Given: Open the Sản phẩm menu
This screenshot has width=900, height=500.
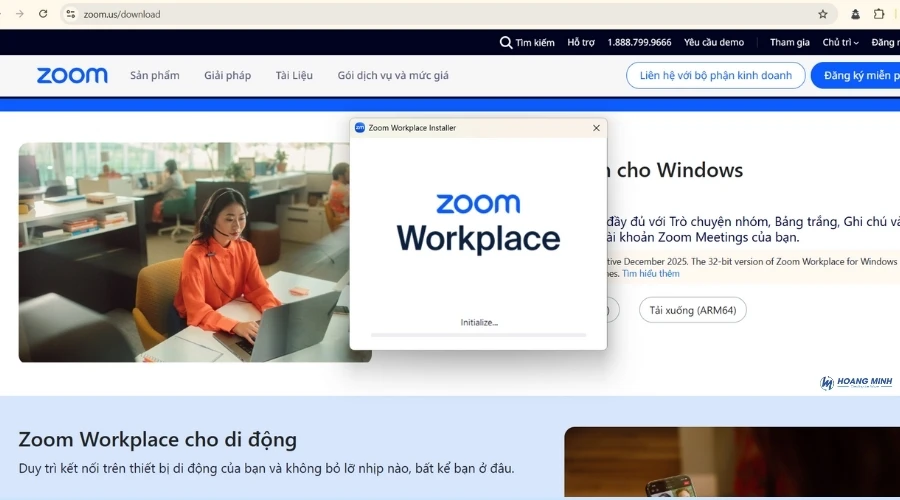Looking at the screenshot, I should point(155,75).
